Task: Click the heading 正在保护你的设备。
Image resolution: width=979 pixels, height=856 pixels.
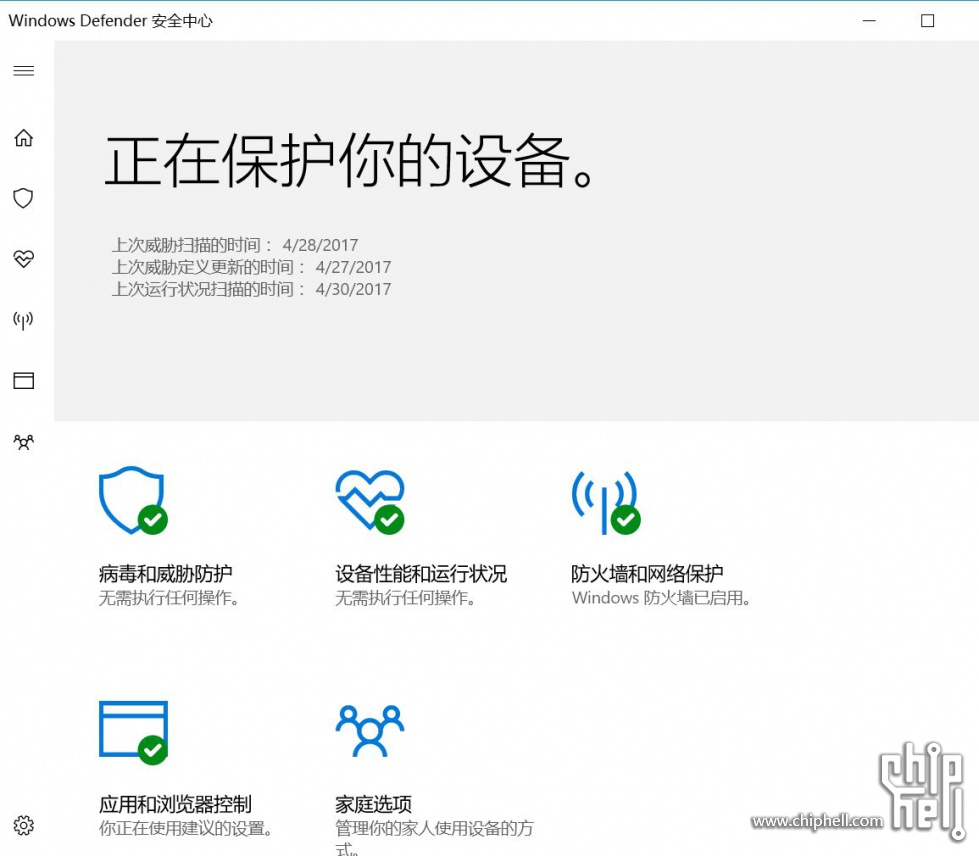Action: (x=348, y=160)
